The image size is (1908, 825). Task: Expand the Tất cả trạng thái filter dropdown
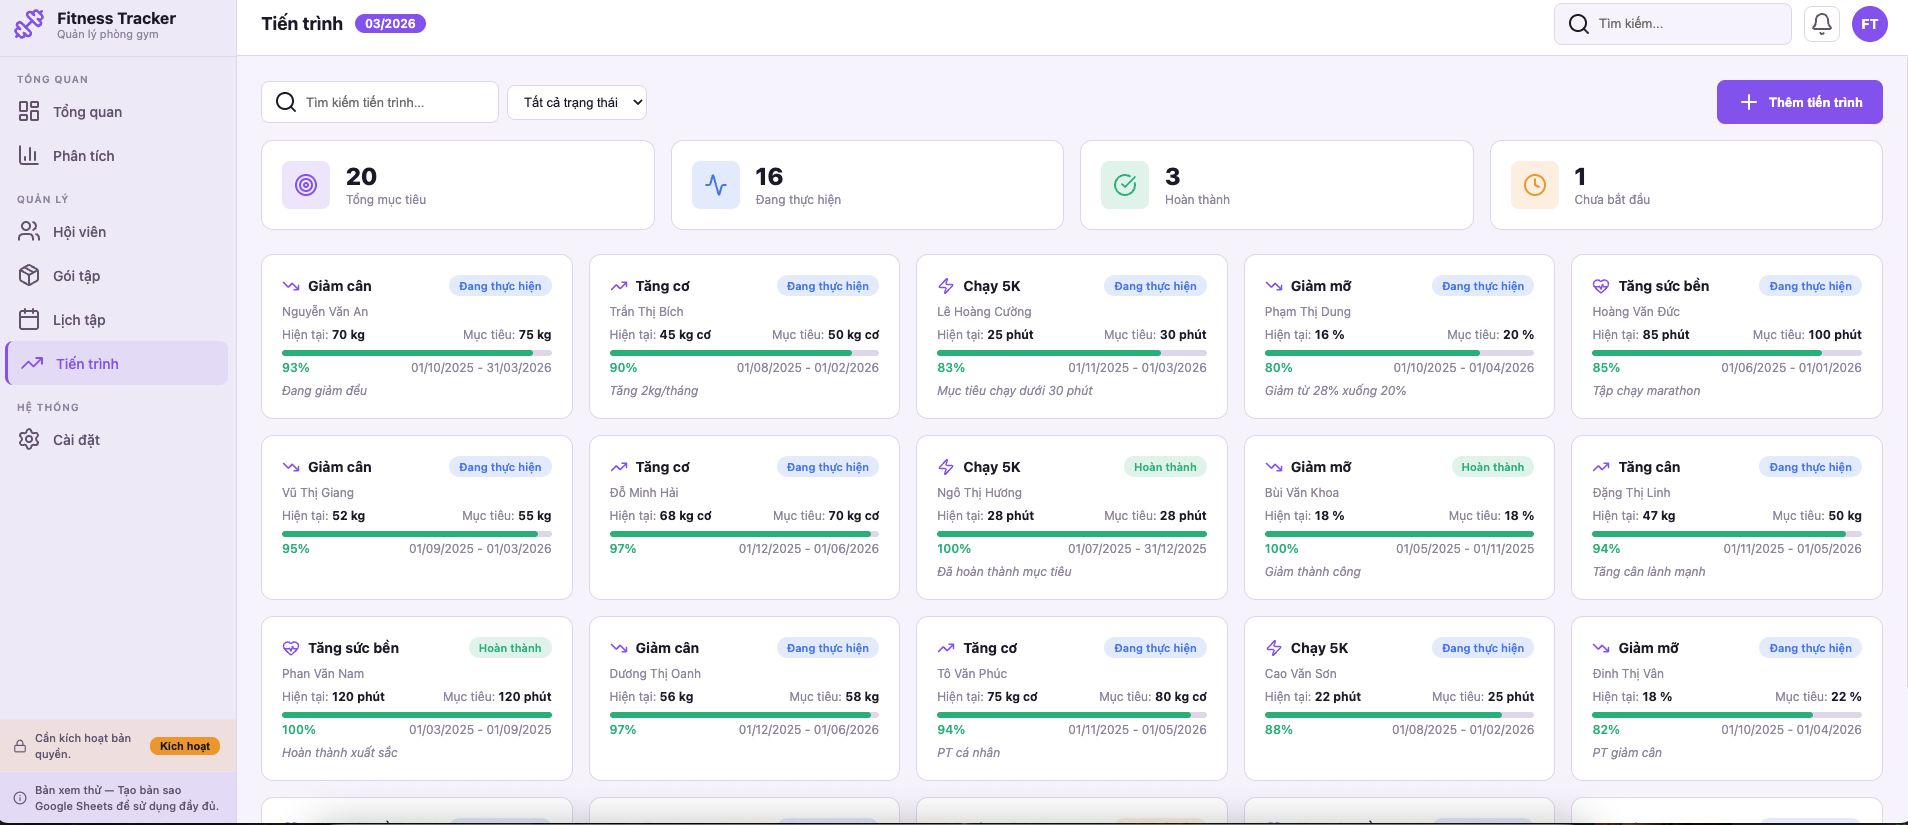577,102
